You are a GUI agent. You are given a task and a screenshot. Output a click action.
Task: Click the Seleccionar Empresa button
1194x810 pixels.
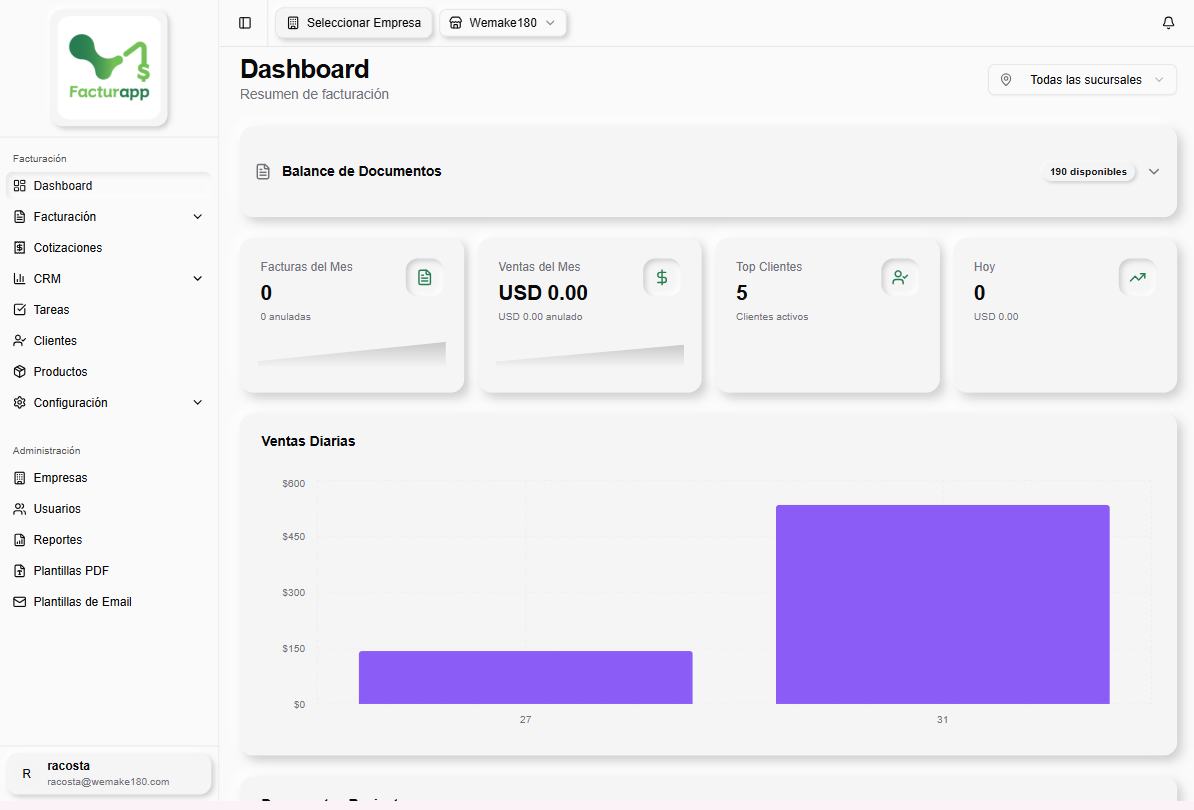pos(354,22)
